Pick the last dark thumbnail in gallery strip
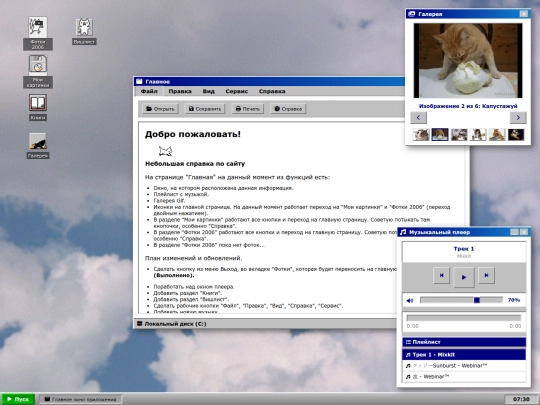Screen dimensions: 540x405 (516, 134)
